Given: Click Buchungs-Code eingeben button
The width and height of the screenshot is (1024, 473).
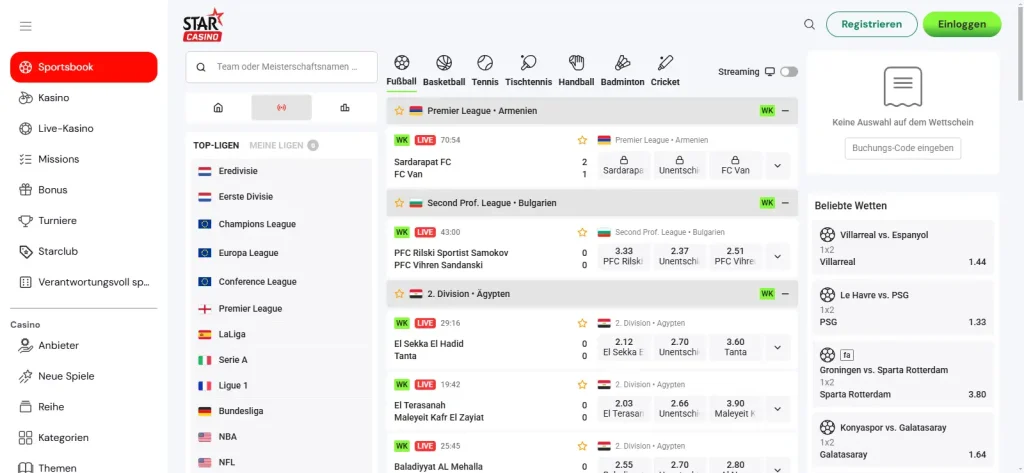Looking at the screenshot, I should point(903,148).
